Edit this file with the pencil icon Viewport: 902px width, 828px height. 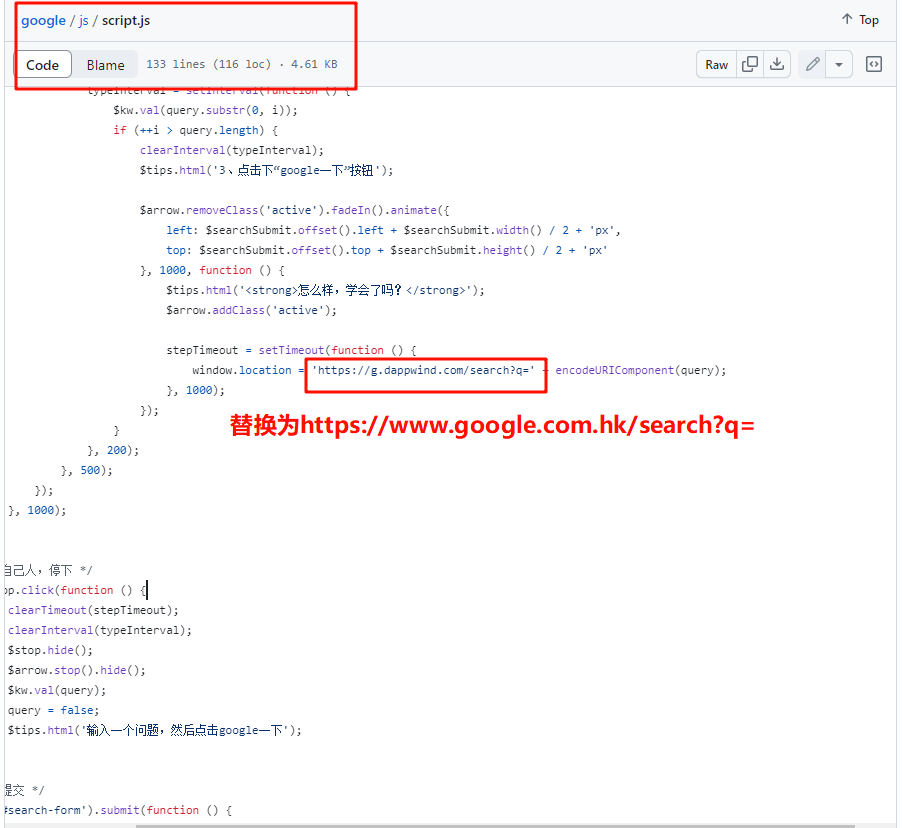point(812,64)
